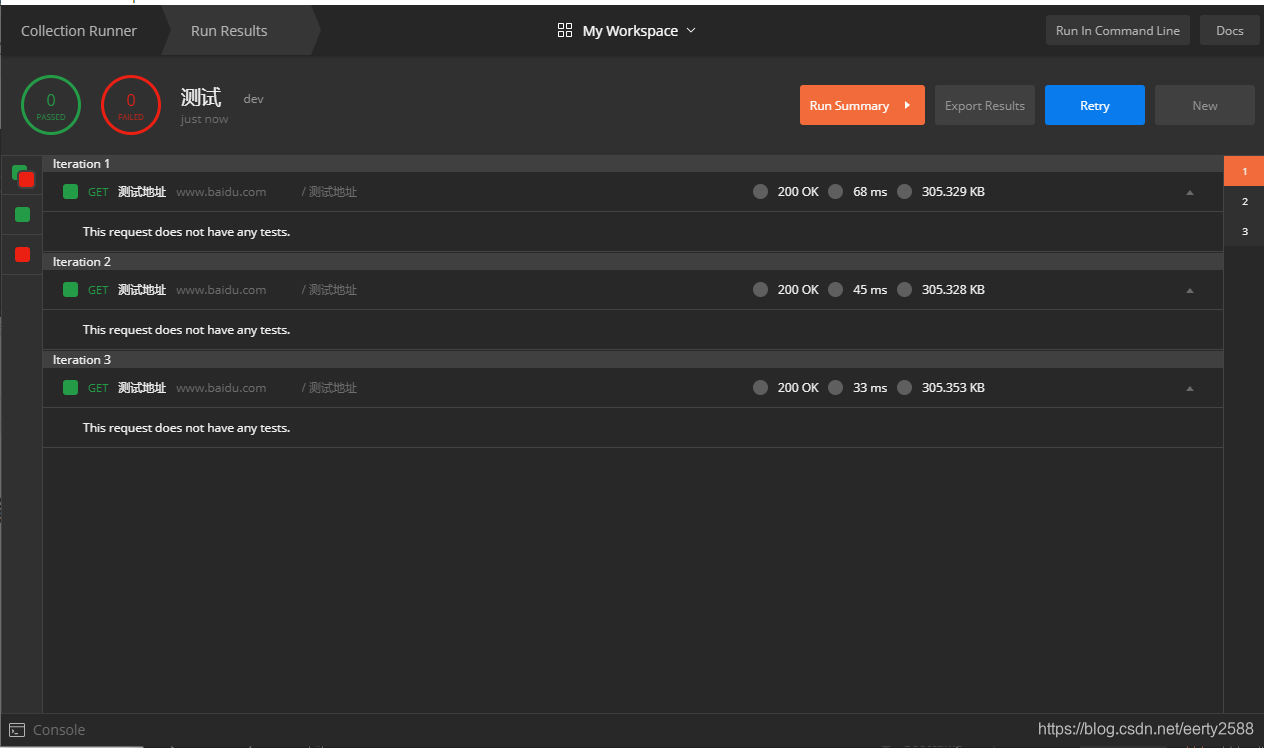Click the Export Results button
The height and width of the screenshot is (748, 1264).
pos(985,105)
